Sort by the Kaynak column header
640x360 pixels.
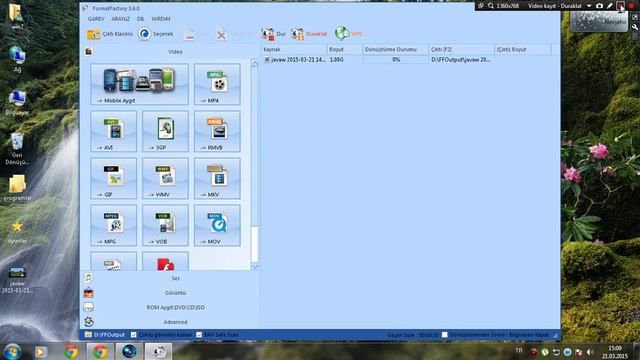[x=294, y=49]
